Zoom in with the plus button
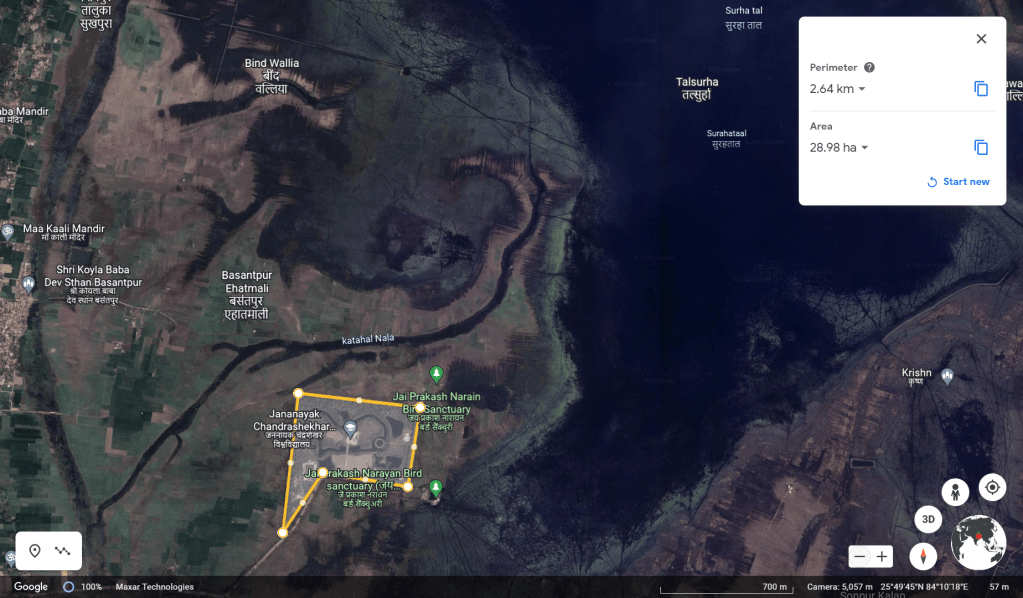The image size is (1023, 598). click(x=882, y=556)
